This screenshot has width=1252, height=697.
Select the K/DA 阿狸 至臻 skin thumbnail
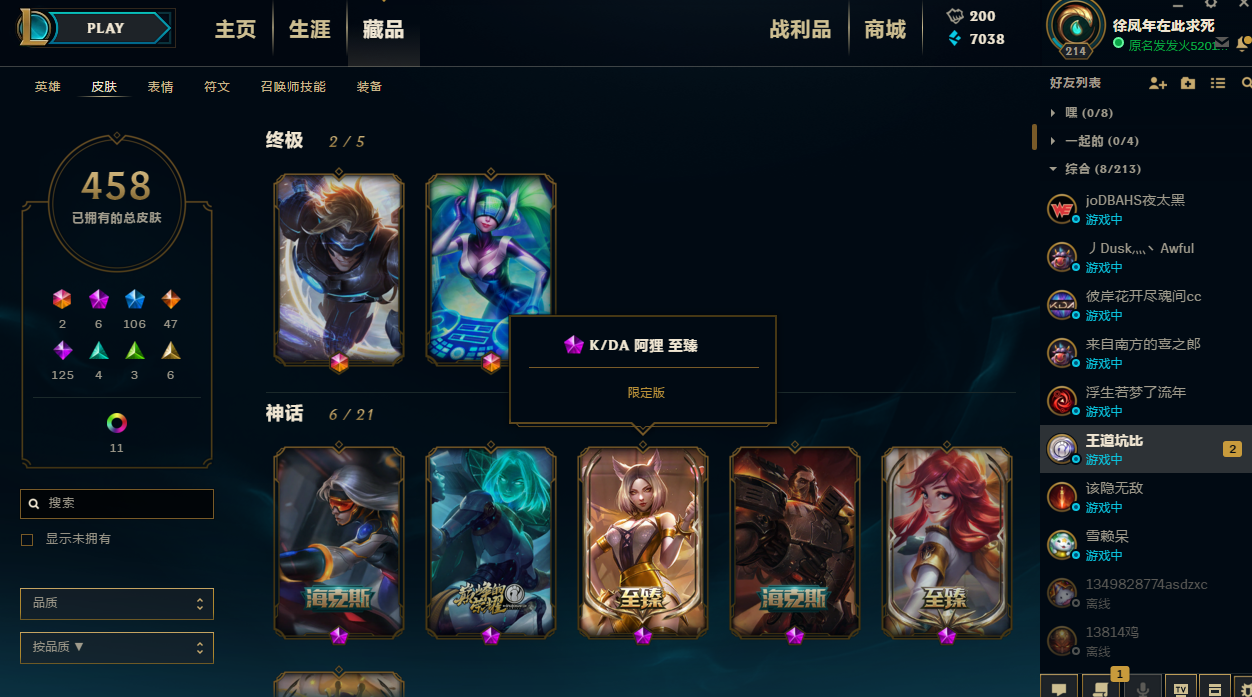pos(643,542)
